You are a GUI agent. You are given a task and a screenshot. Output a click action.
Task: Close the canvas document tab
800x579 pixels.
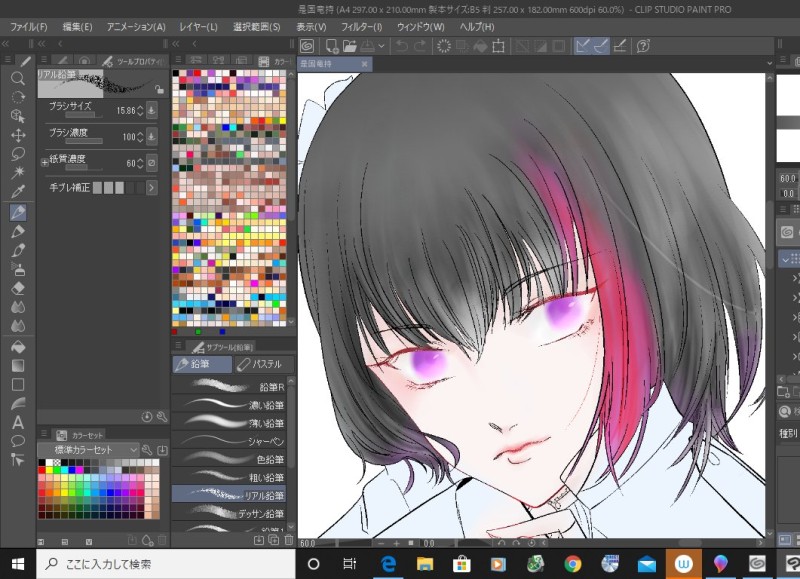point(364,64)
